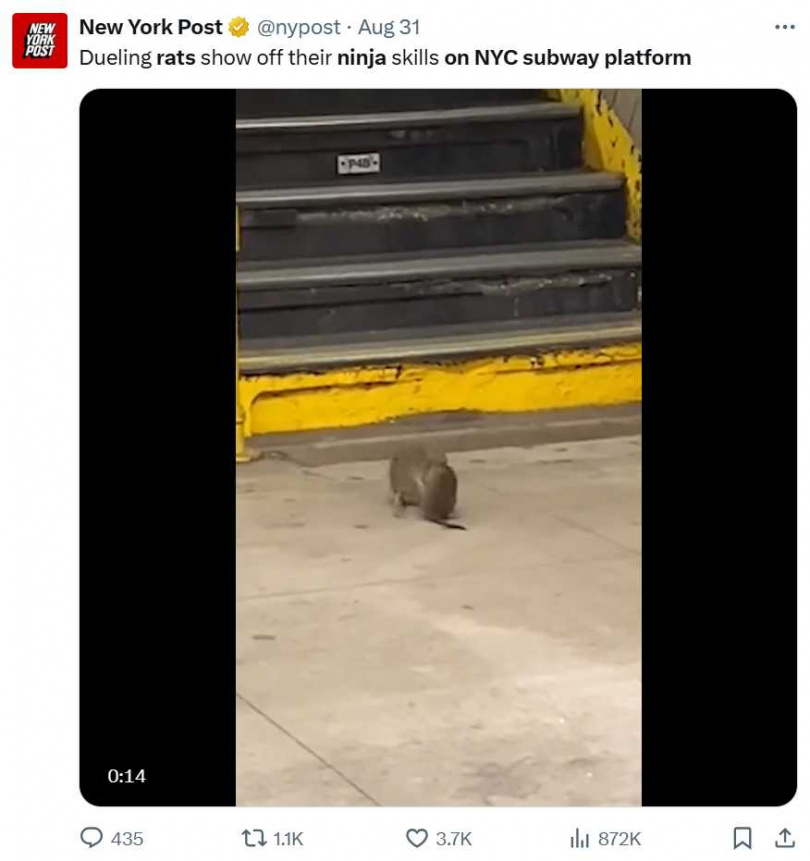Open view analytics bar chart icon
The width and height of the screenshot is (810, 861).
pyautogui.click(x=579, y=838)
